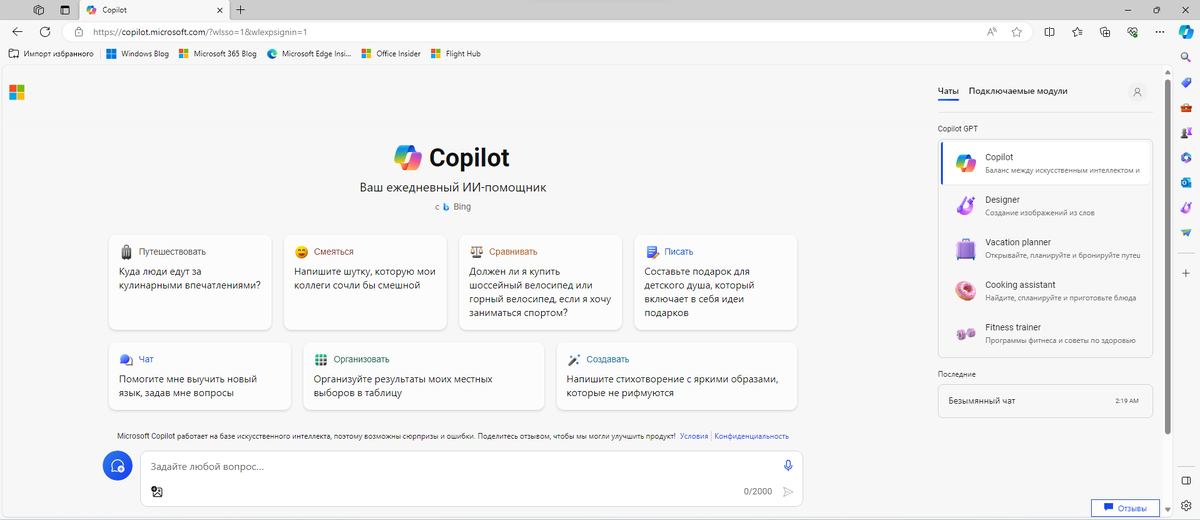Image resolution: width=1200 pixels, height=520 pixels.
Task: Choose the Путешествовать suggestion card
Action: [x=190, y=282]
